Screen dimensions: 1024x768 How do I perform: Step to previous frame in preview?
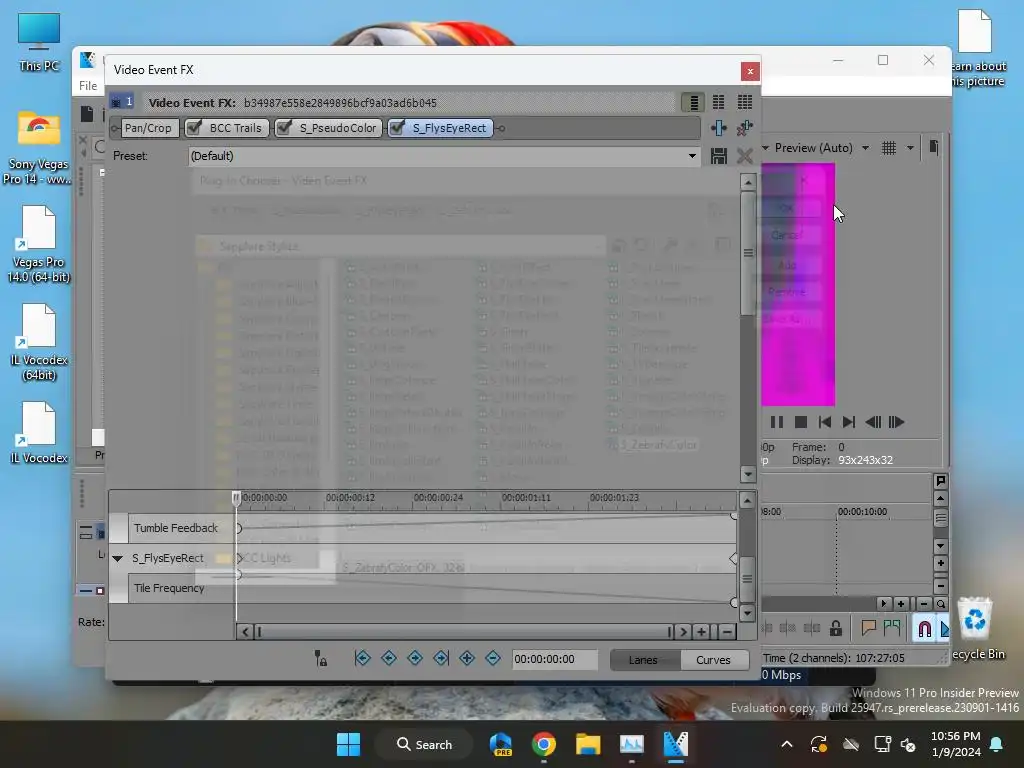click(872, 423)
